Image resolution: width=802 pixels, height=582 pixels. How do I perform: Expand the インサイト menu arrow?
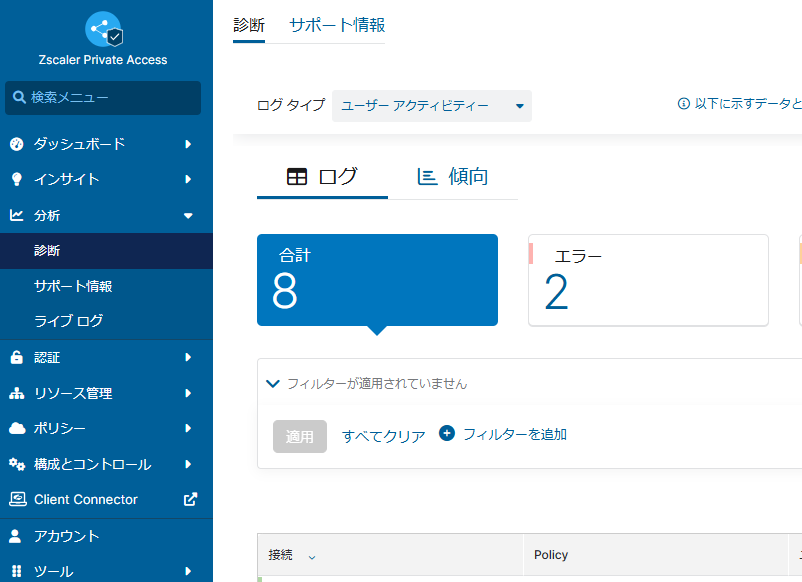188,179
